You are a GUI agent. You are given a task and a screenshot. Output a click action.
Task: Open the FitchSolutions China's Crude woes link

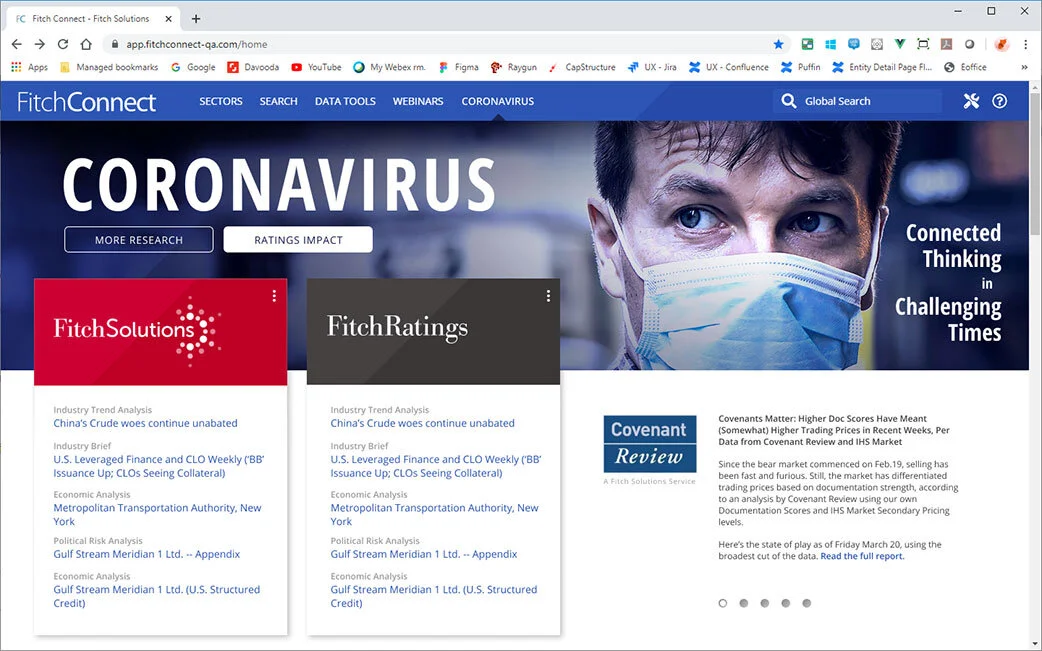(x=145, y=423)
